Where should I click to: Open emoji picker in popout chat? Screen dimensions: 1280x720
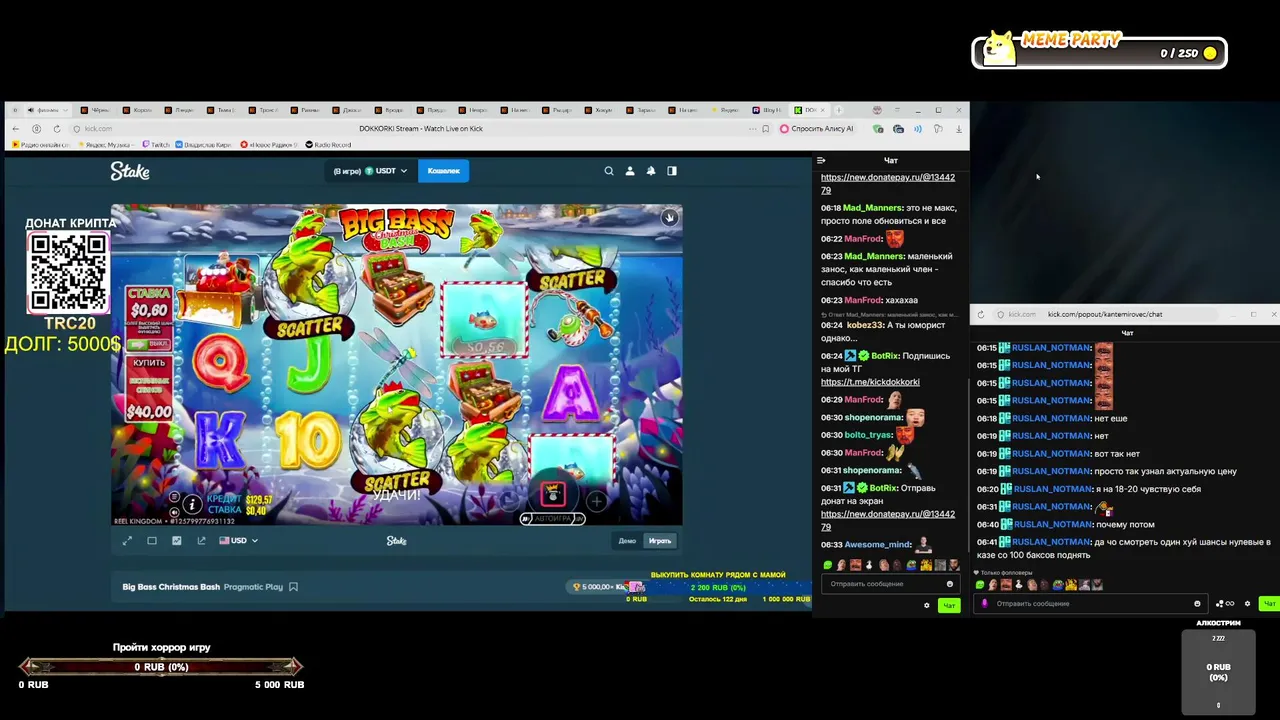[x=1197, y=604]
